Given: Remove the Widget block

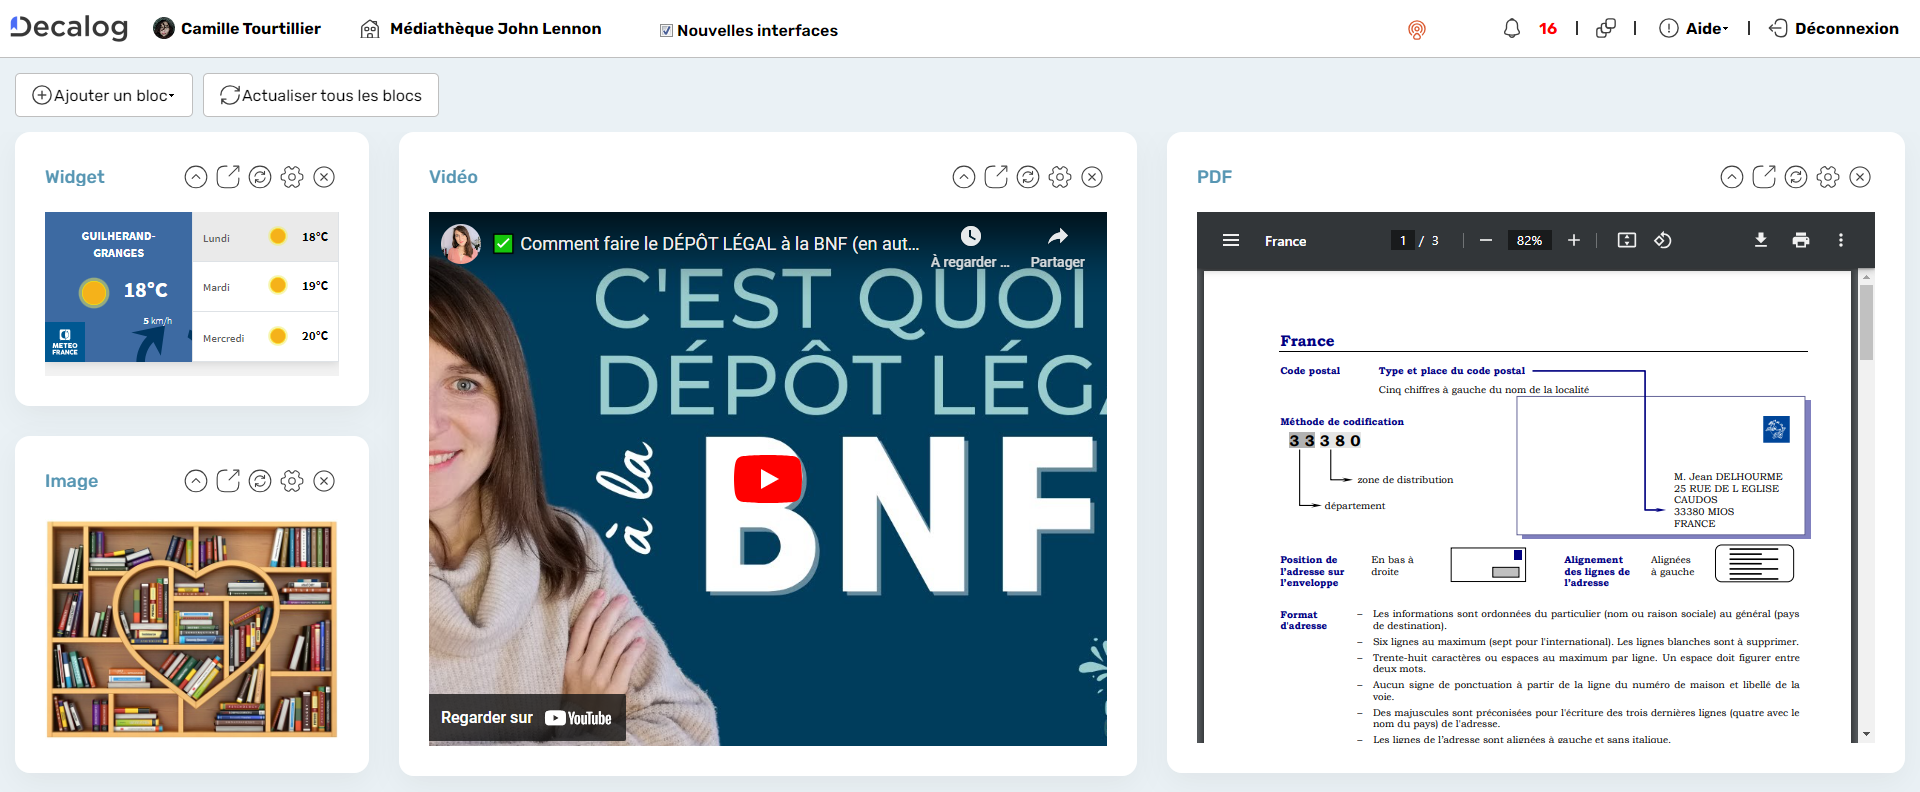Looking at the screenshot, I should click(324, 177).
